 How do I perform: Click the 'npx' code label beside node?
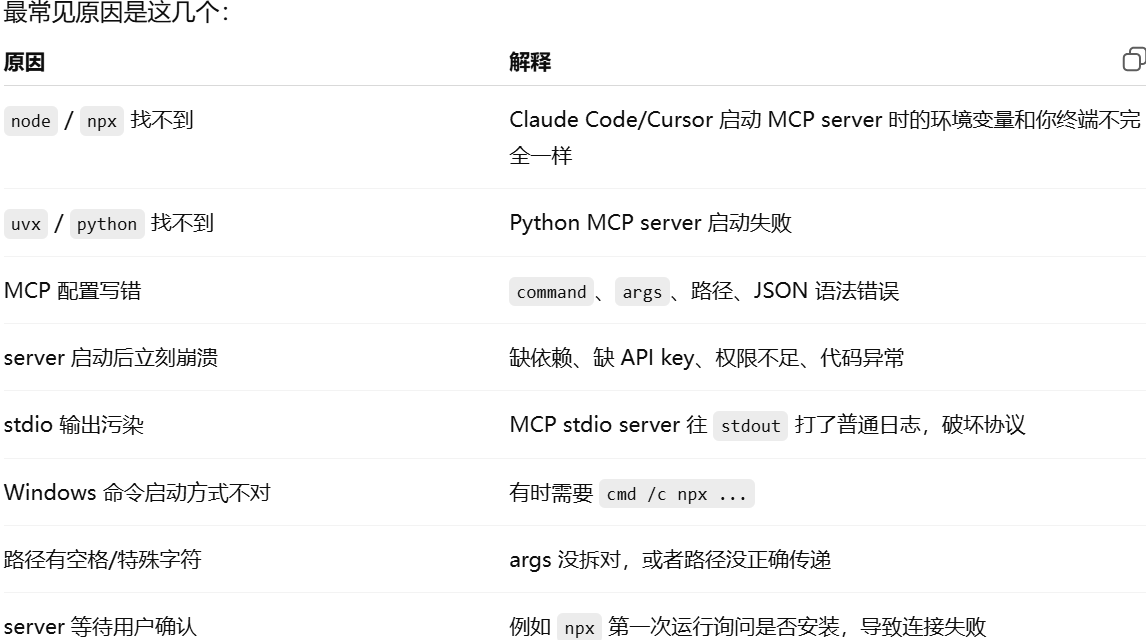tap(102, 121)
